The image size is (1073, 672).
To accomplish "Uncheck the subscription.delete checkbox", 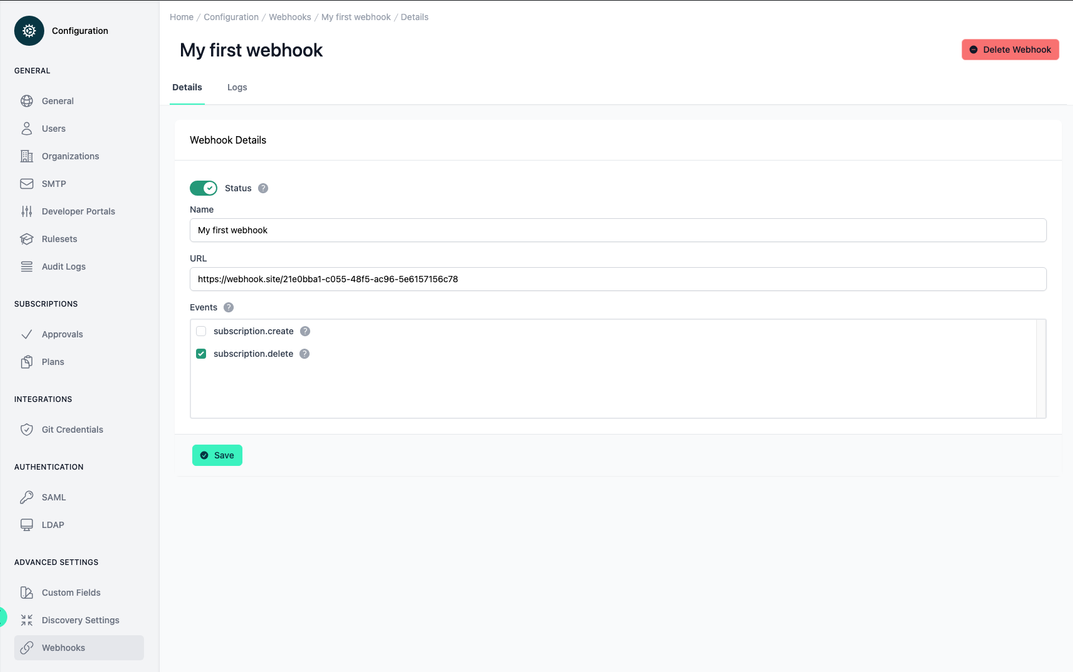I will click(200, 353).
